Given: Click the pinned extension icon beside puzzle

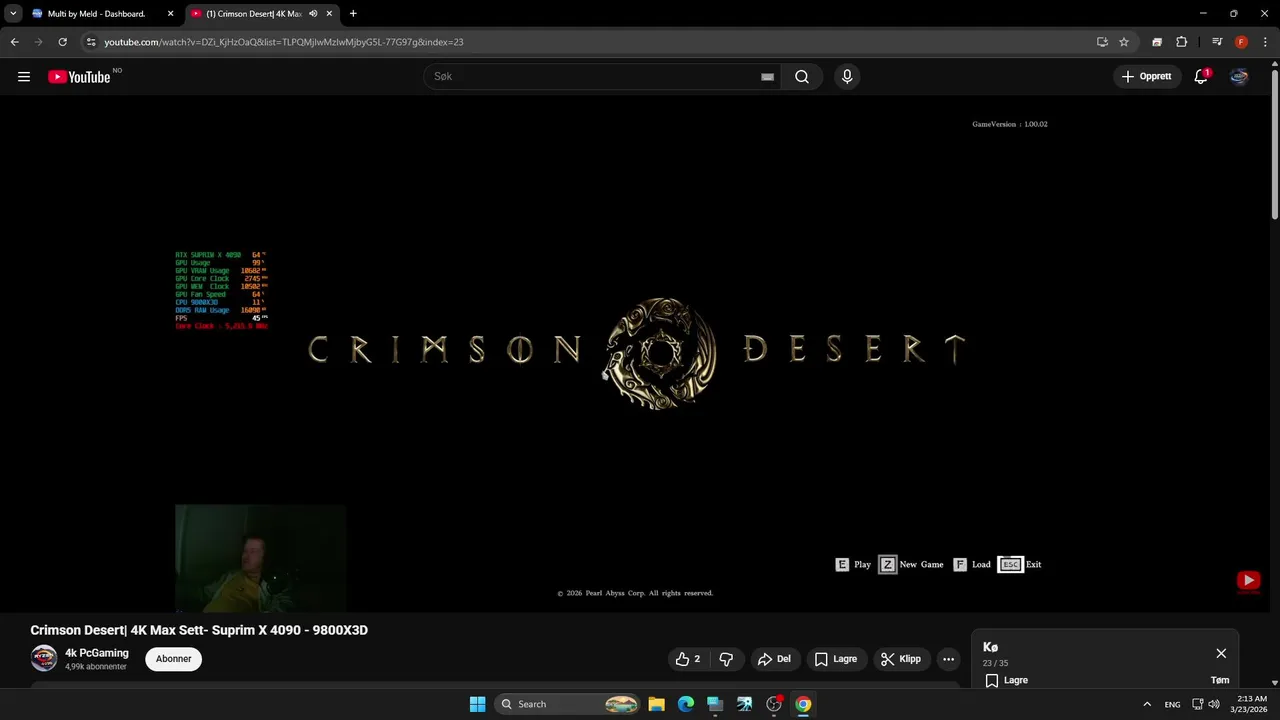Looking at the screenshot, I should coord(1157,42).
